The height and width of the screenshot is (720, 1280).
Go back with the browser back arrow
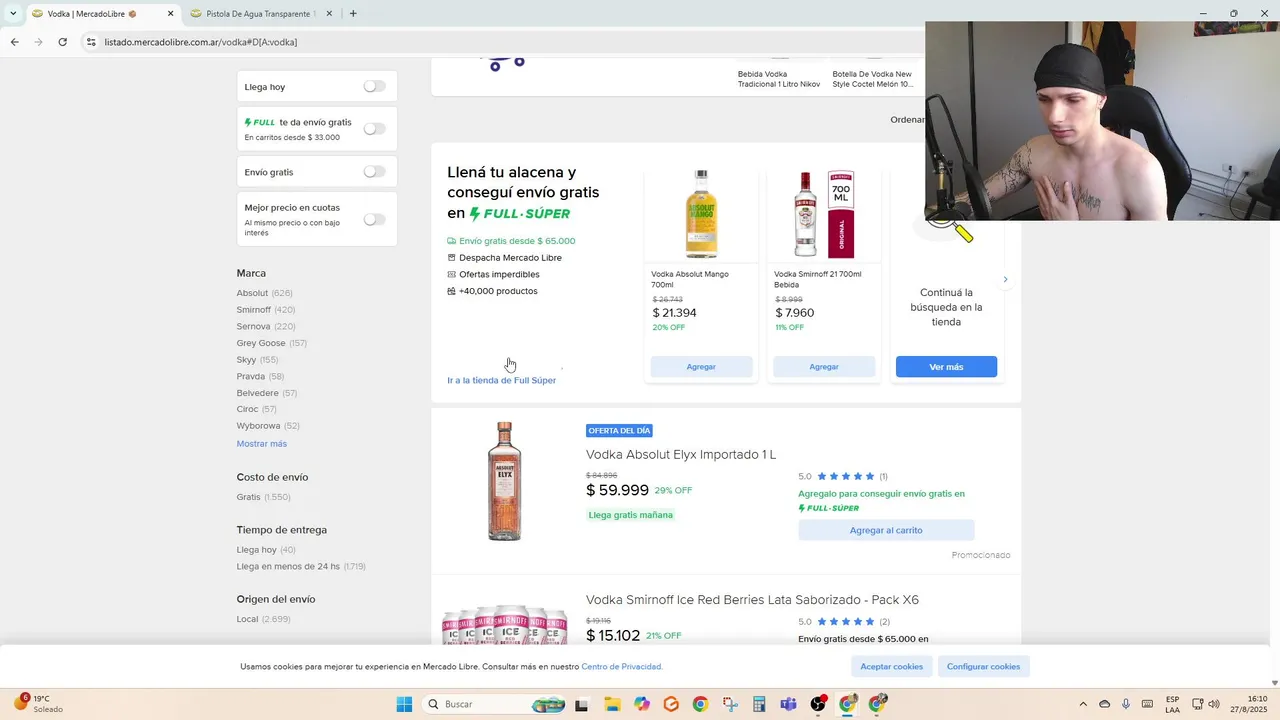click(14, 42)
